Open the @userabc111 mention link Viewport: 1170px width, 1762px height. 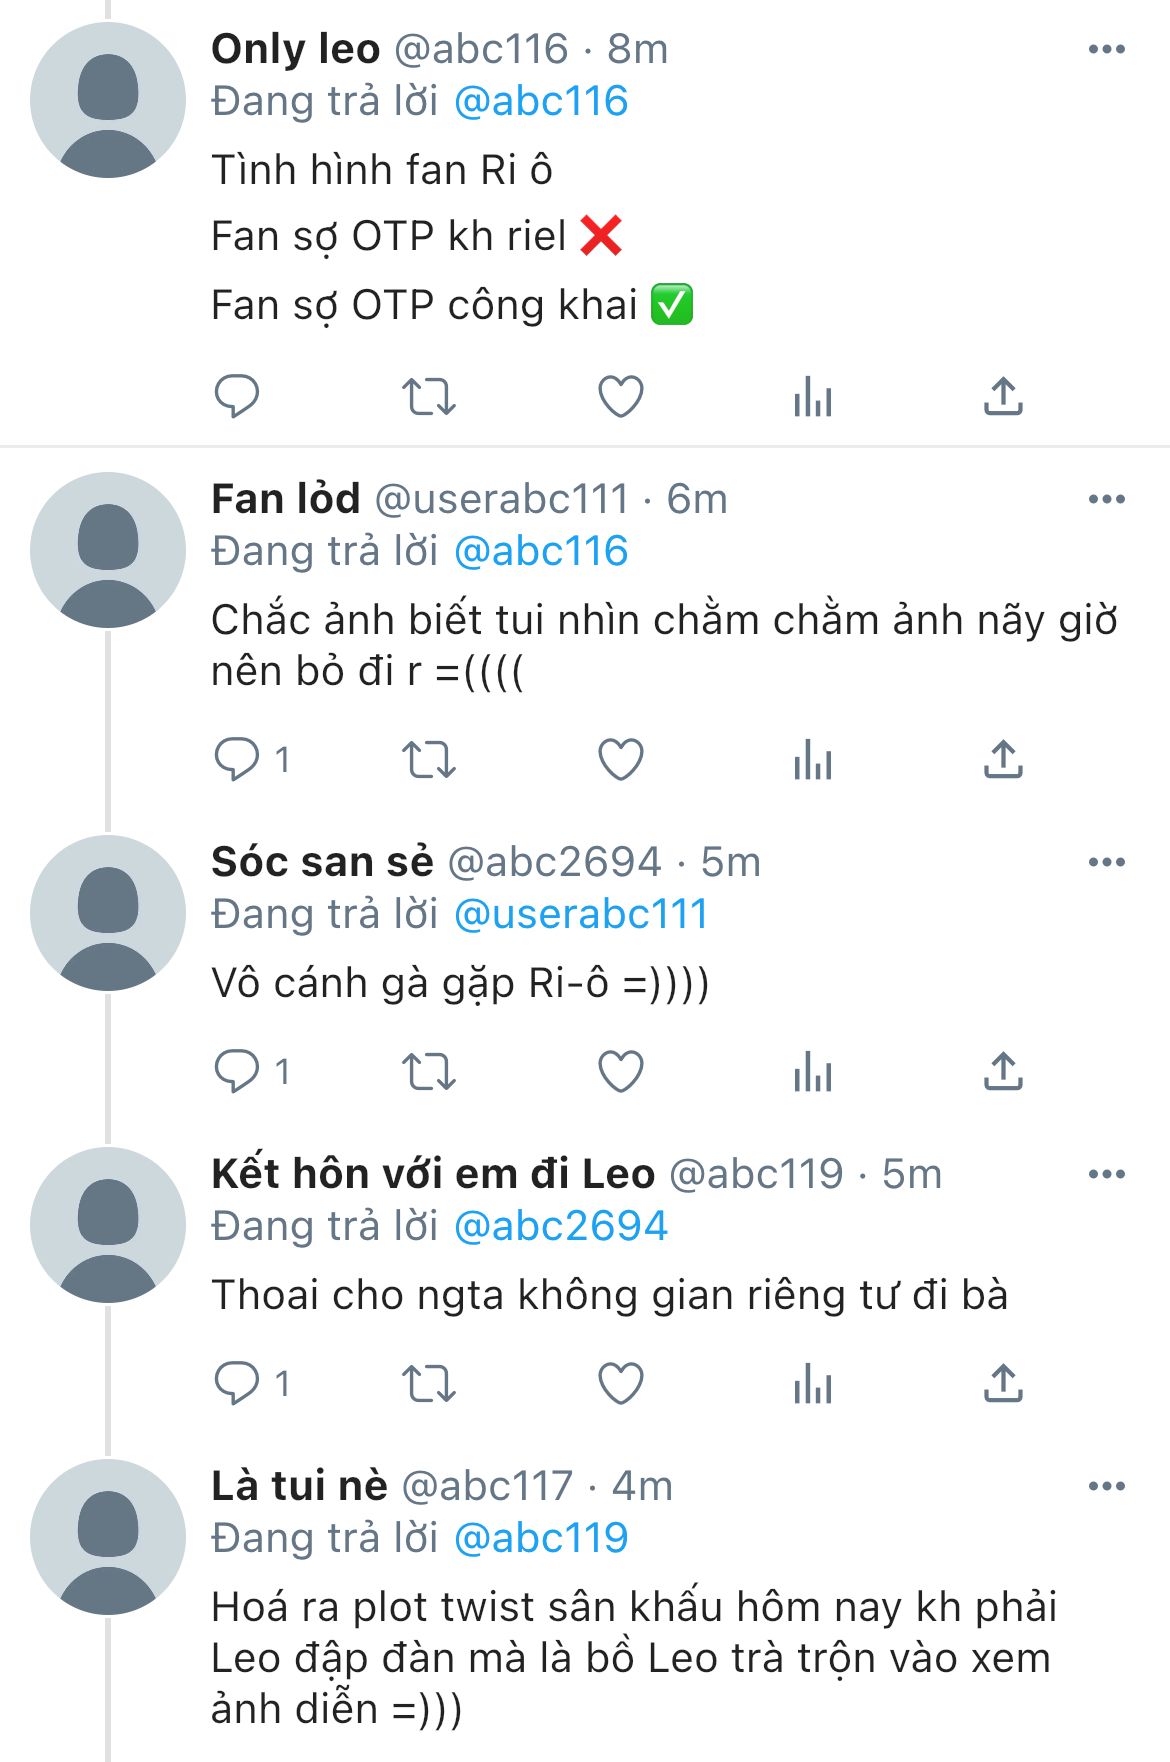coord(581,914)
